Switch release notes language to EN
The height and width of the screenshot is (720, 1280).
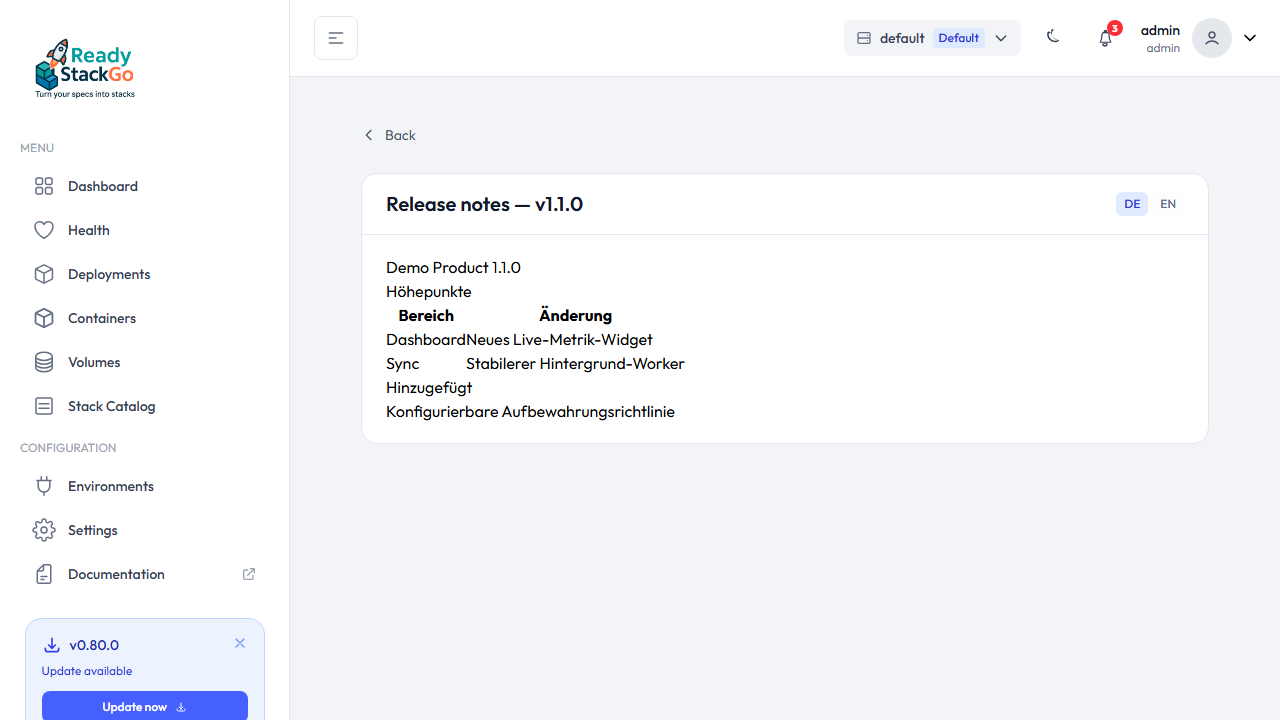pyautogui.click(x=1168, y=204)
